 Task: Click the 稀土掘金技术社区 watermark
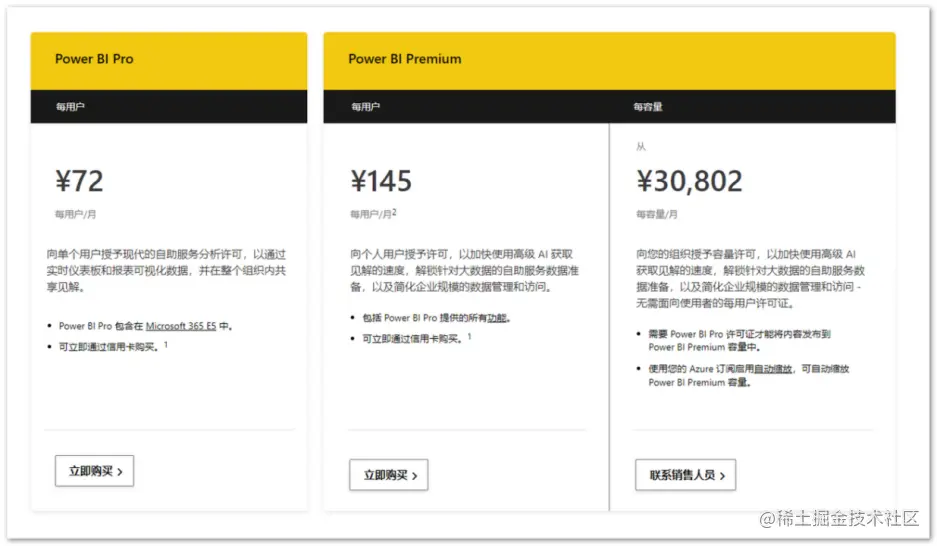(839, 518)
